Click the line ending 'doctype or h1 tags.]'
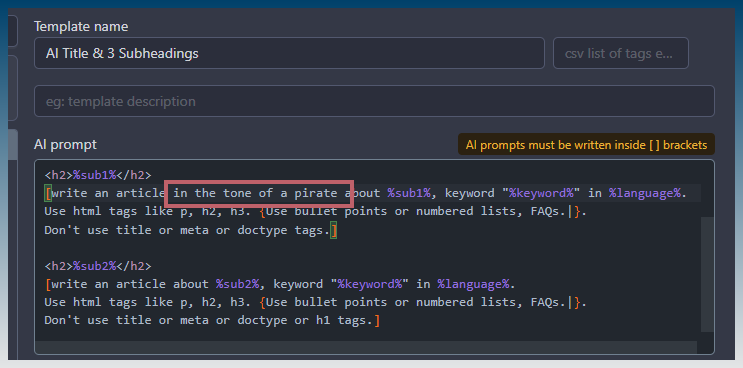The width and height of the screenshot is (743, 368). click(212, 321)
